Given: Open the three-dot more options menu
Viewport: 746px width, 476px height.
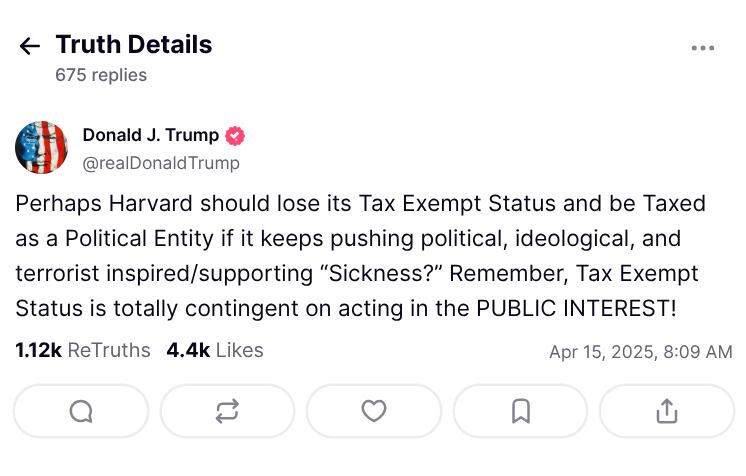Looking at the screenshot, I should click(x=703, y=48).
